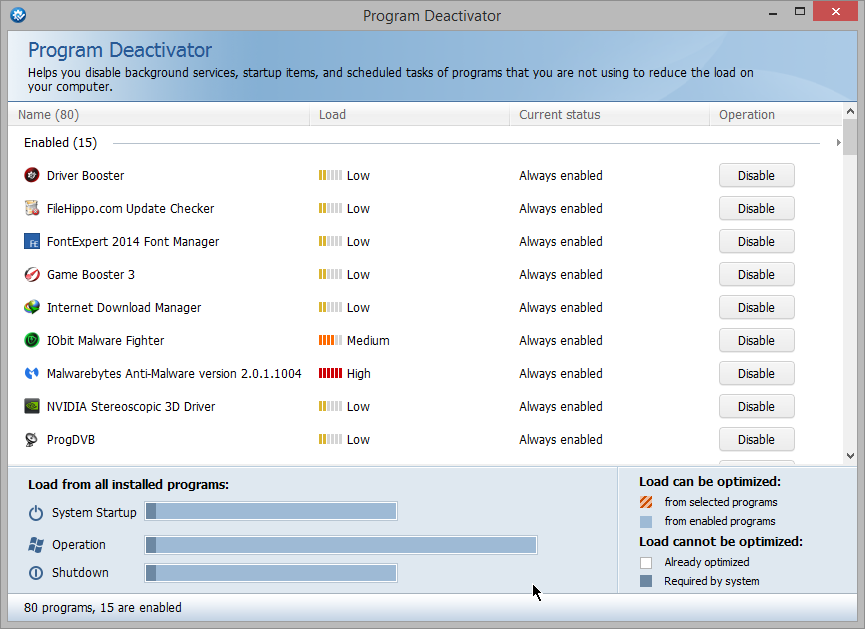Click the NVIDIA Stereoscopic 3D Driver icon
This screenshot has height=629, width=865.
coord(32,407)
